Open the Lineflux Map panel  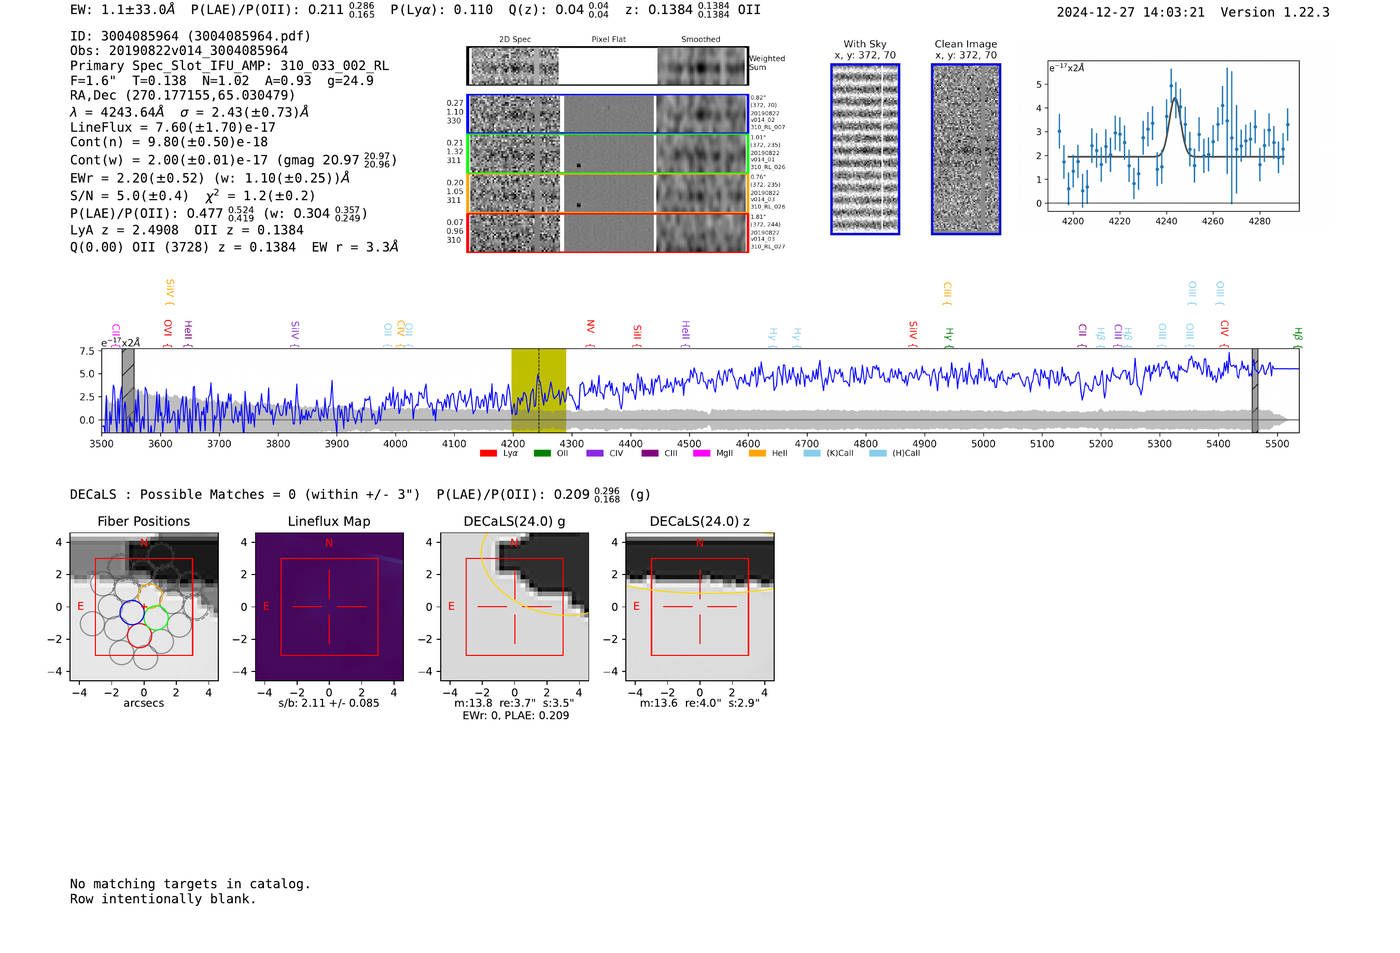[329, 607]
